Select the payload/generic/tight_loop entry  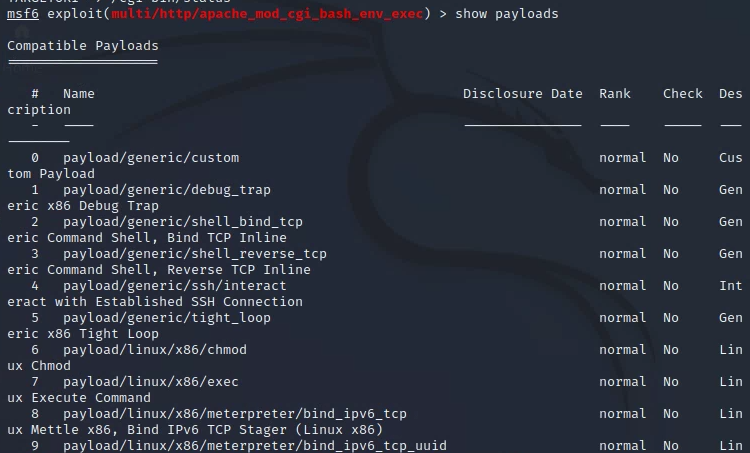pyautogui.click(x=166, y=318)
